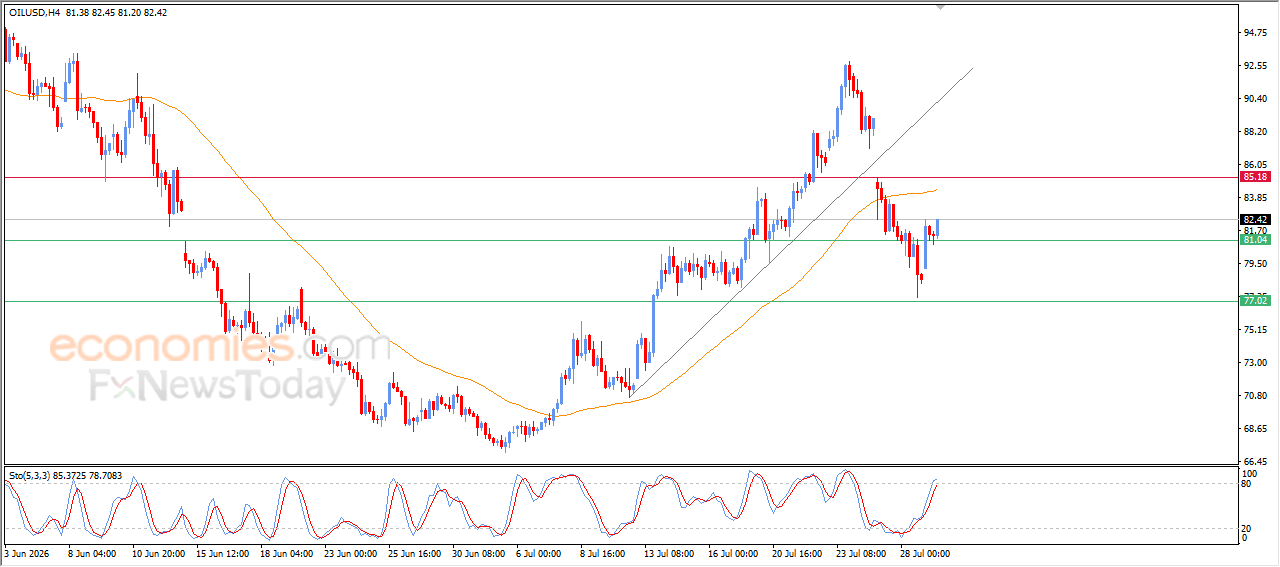This screenshot has height=567, width=1280.
Task: Click the 94.75 price axis label
Action: pos(1255,32)
